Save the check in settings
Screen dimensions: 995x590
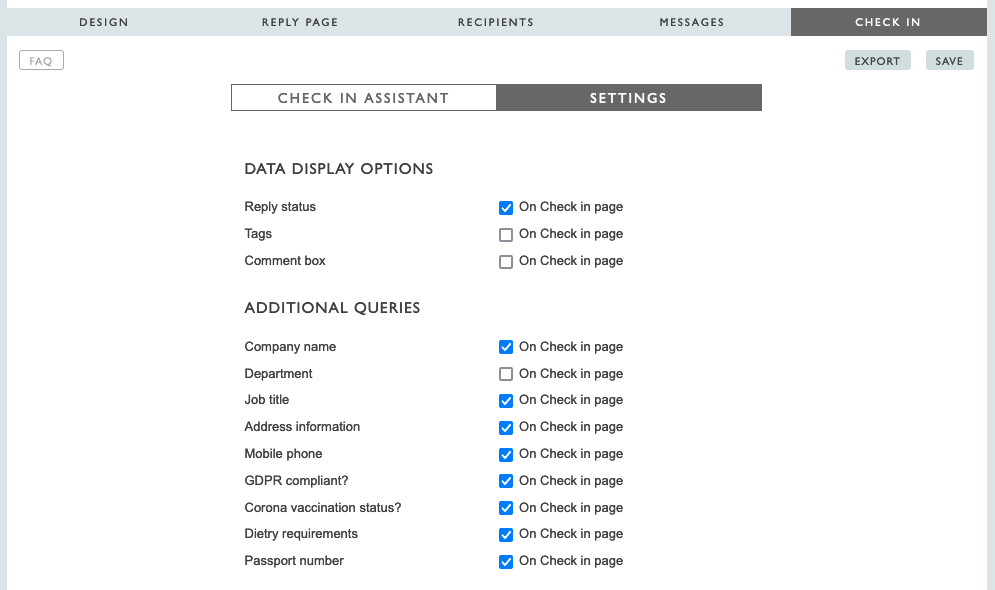949,61
